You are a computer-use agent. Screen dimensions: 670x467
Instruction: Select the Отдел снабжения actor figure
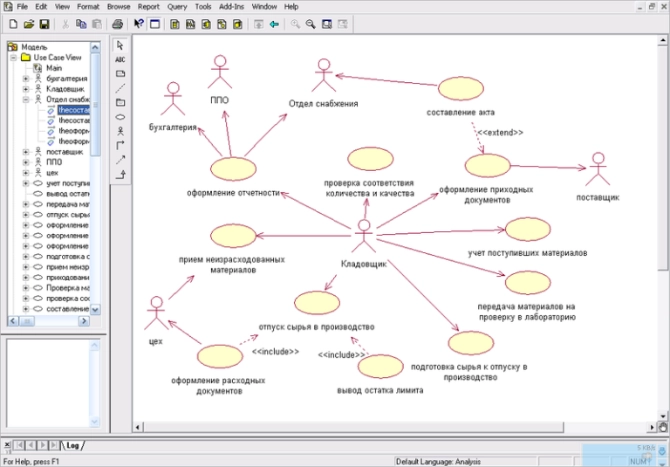pos(323,75)
